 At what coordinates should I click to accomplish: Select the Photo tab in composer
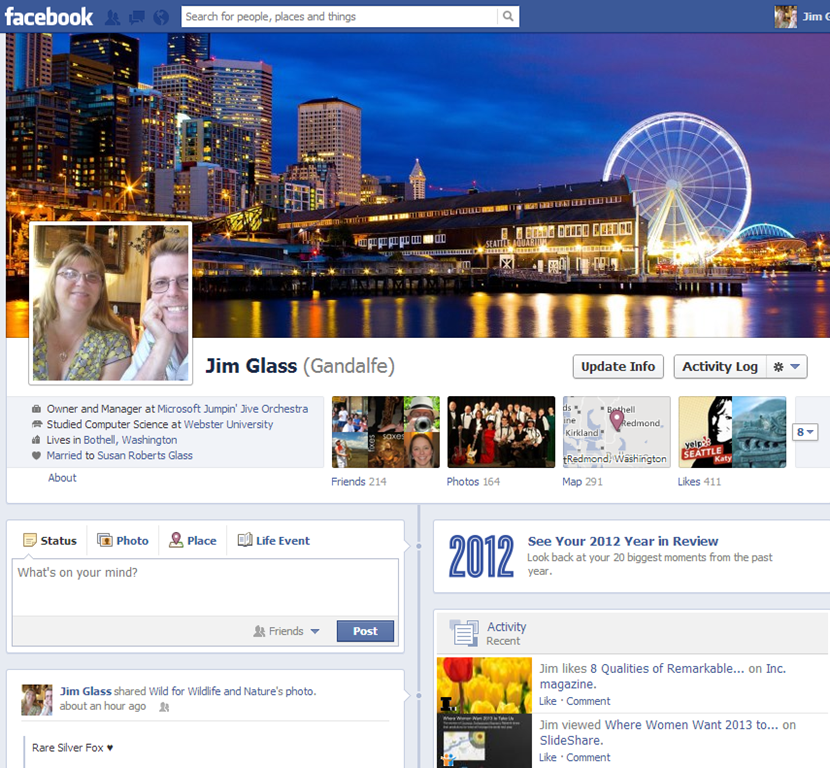pos(123,540)
